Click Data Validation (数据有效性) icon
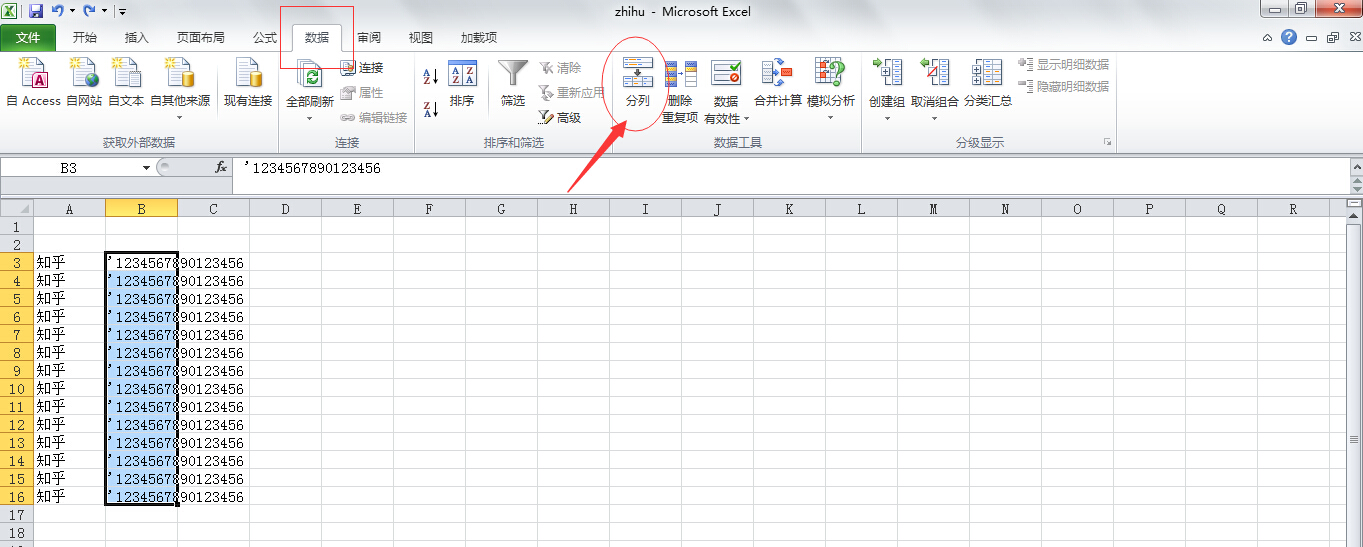Image resolution: width=1363 pixels, height=547 pixels. [x=726, y=73]
